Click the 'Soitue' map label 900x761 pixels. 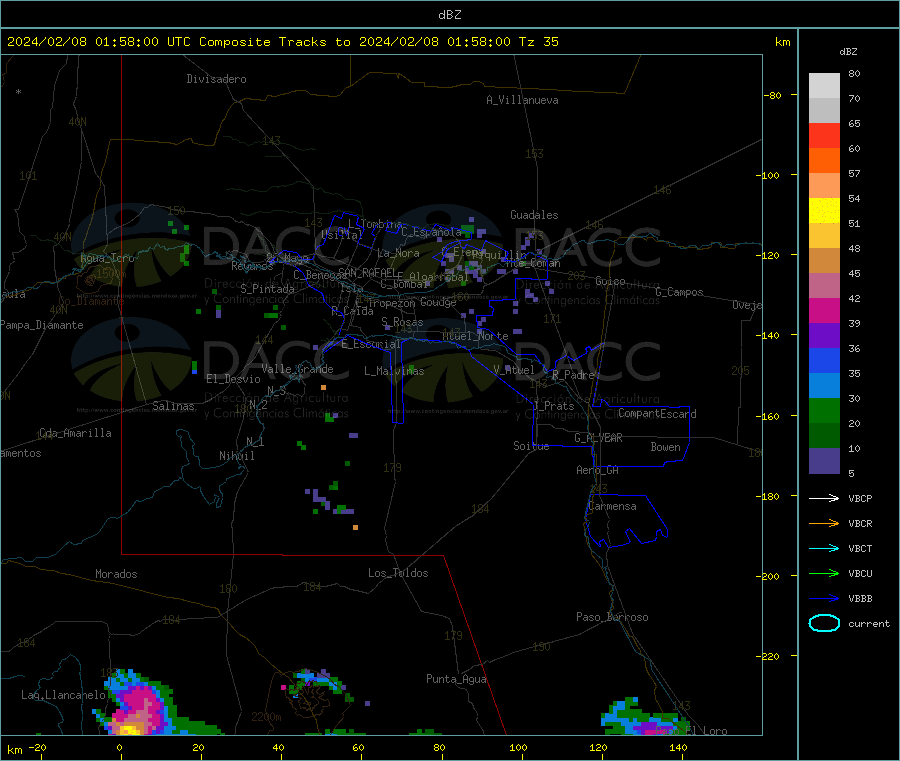pyautogui.click(x=531, y=446)
